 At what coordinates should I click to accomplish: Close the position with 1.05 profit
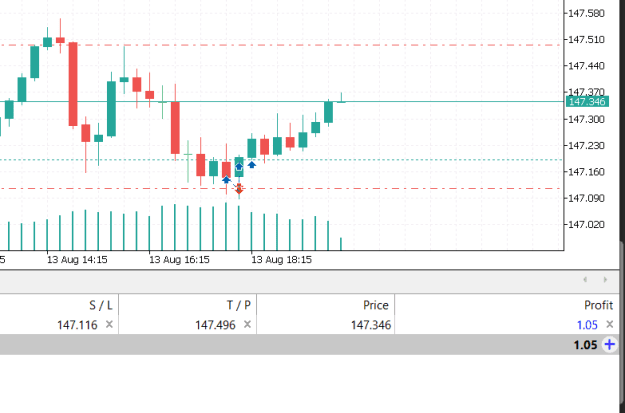click(609, 324)
